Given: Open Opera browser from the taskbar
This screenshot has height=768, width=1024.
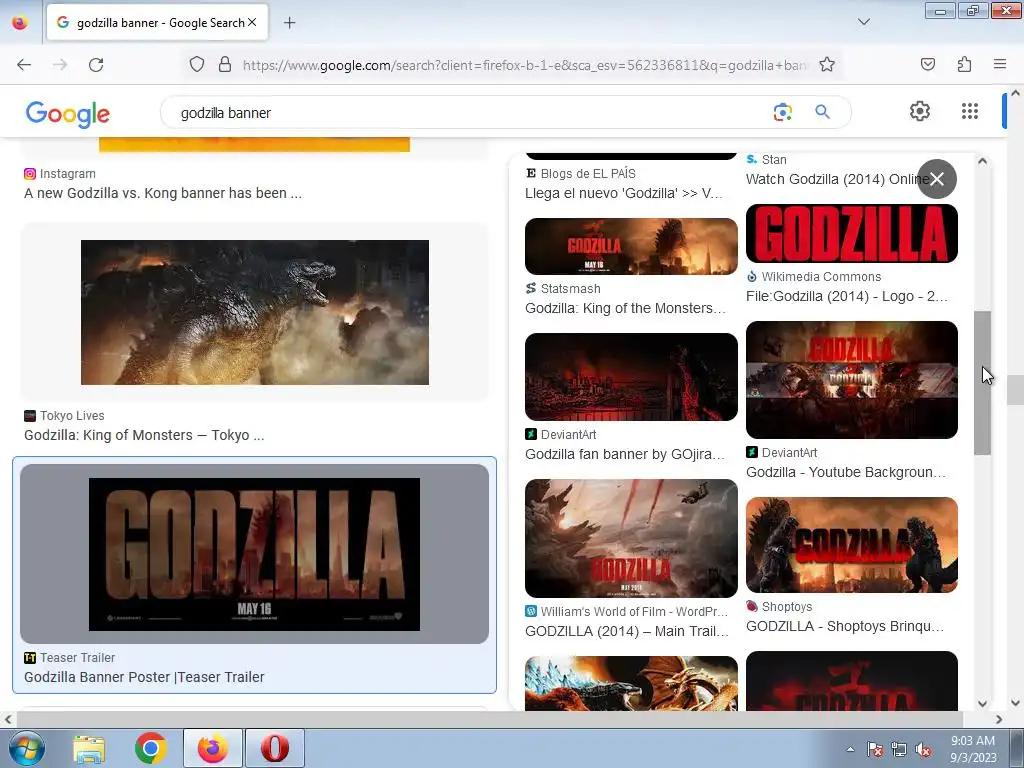Looking at the screenshot, I should click(275, 748).
